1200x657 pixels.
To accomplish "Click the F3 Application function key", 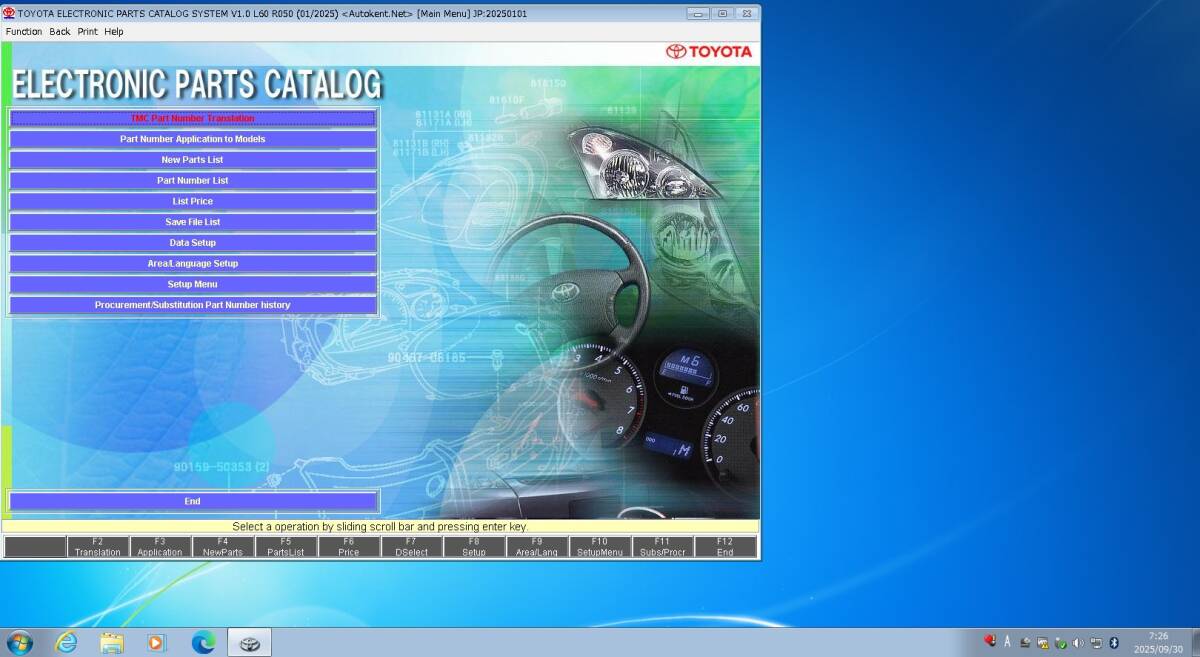I will (160, 547).
